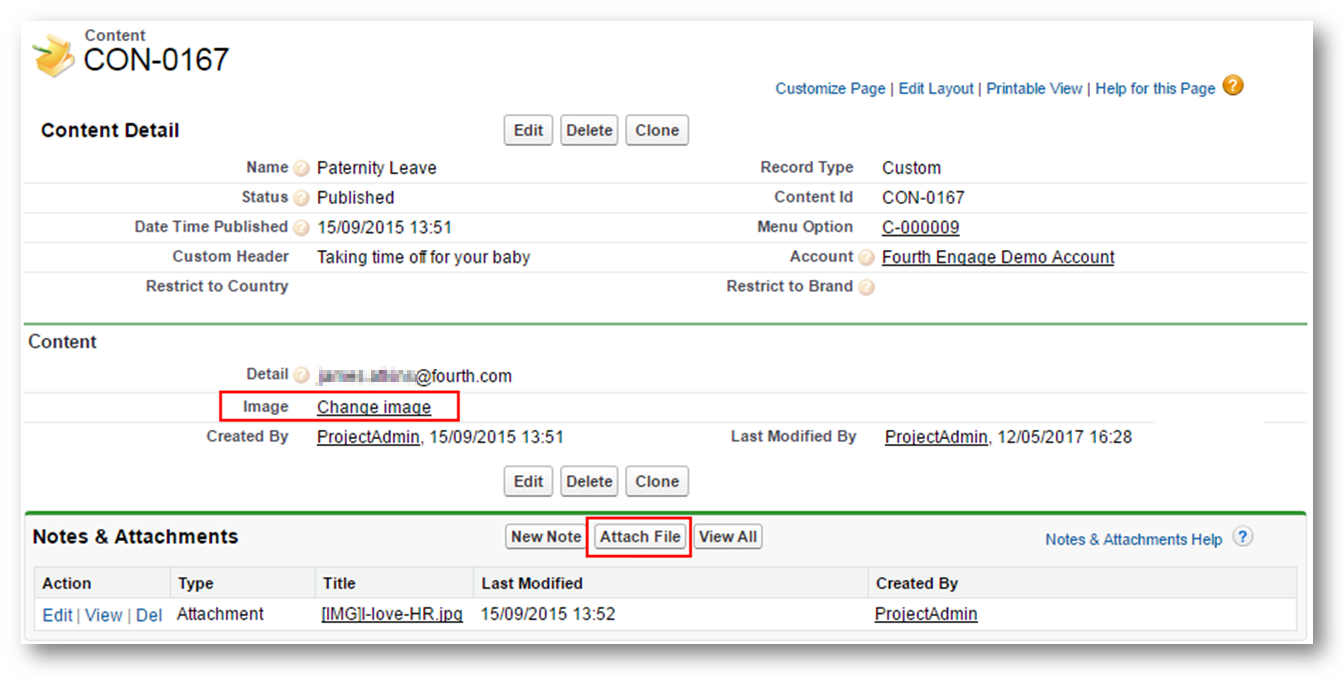Click Del for the I-love-HR.jpg attachment
The width and height of the screenshot is (1343, 679).
[x=149, y=615]
